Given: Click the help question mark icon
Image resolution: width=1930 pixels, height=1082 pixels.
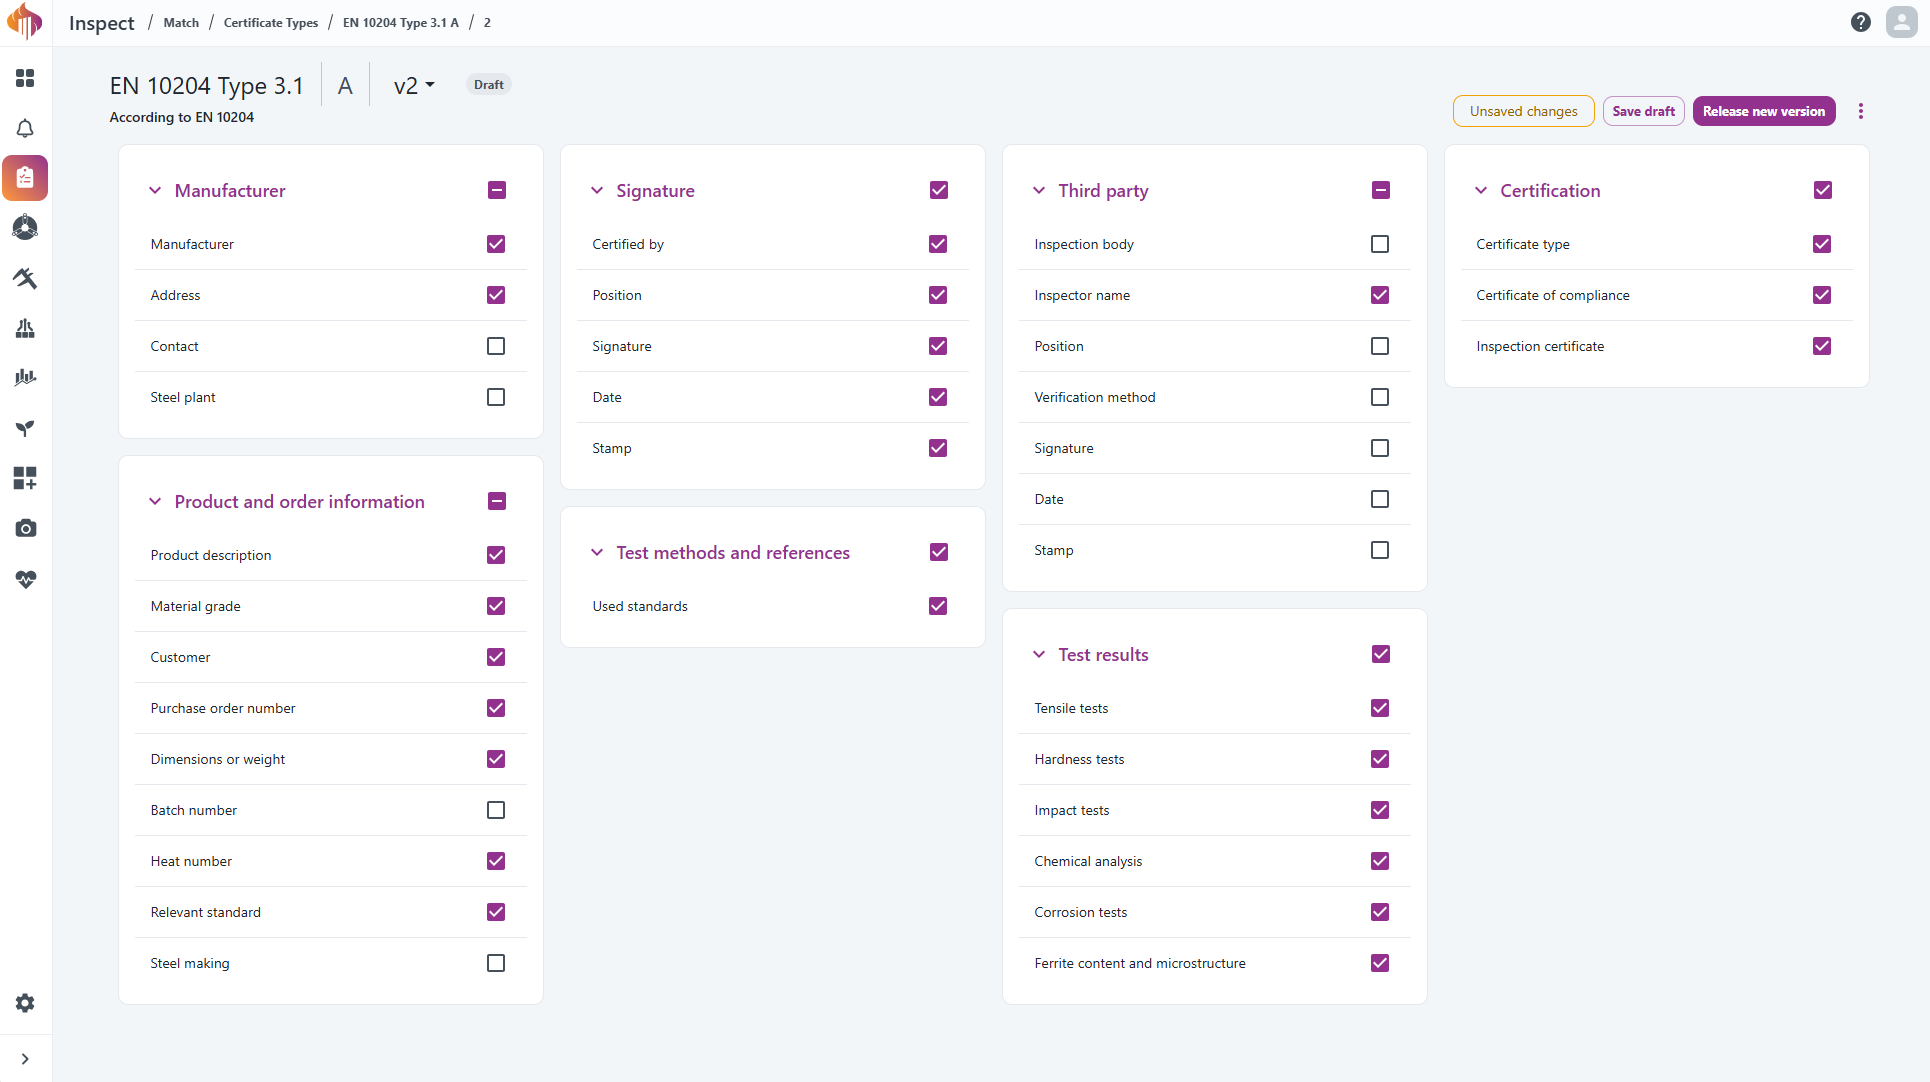Looking at the screenshot, I should pos(1861,22).
